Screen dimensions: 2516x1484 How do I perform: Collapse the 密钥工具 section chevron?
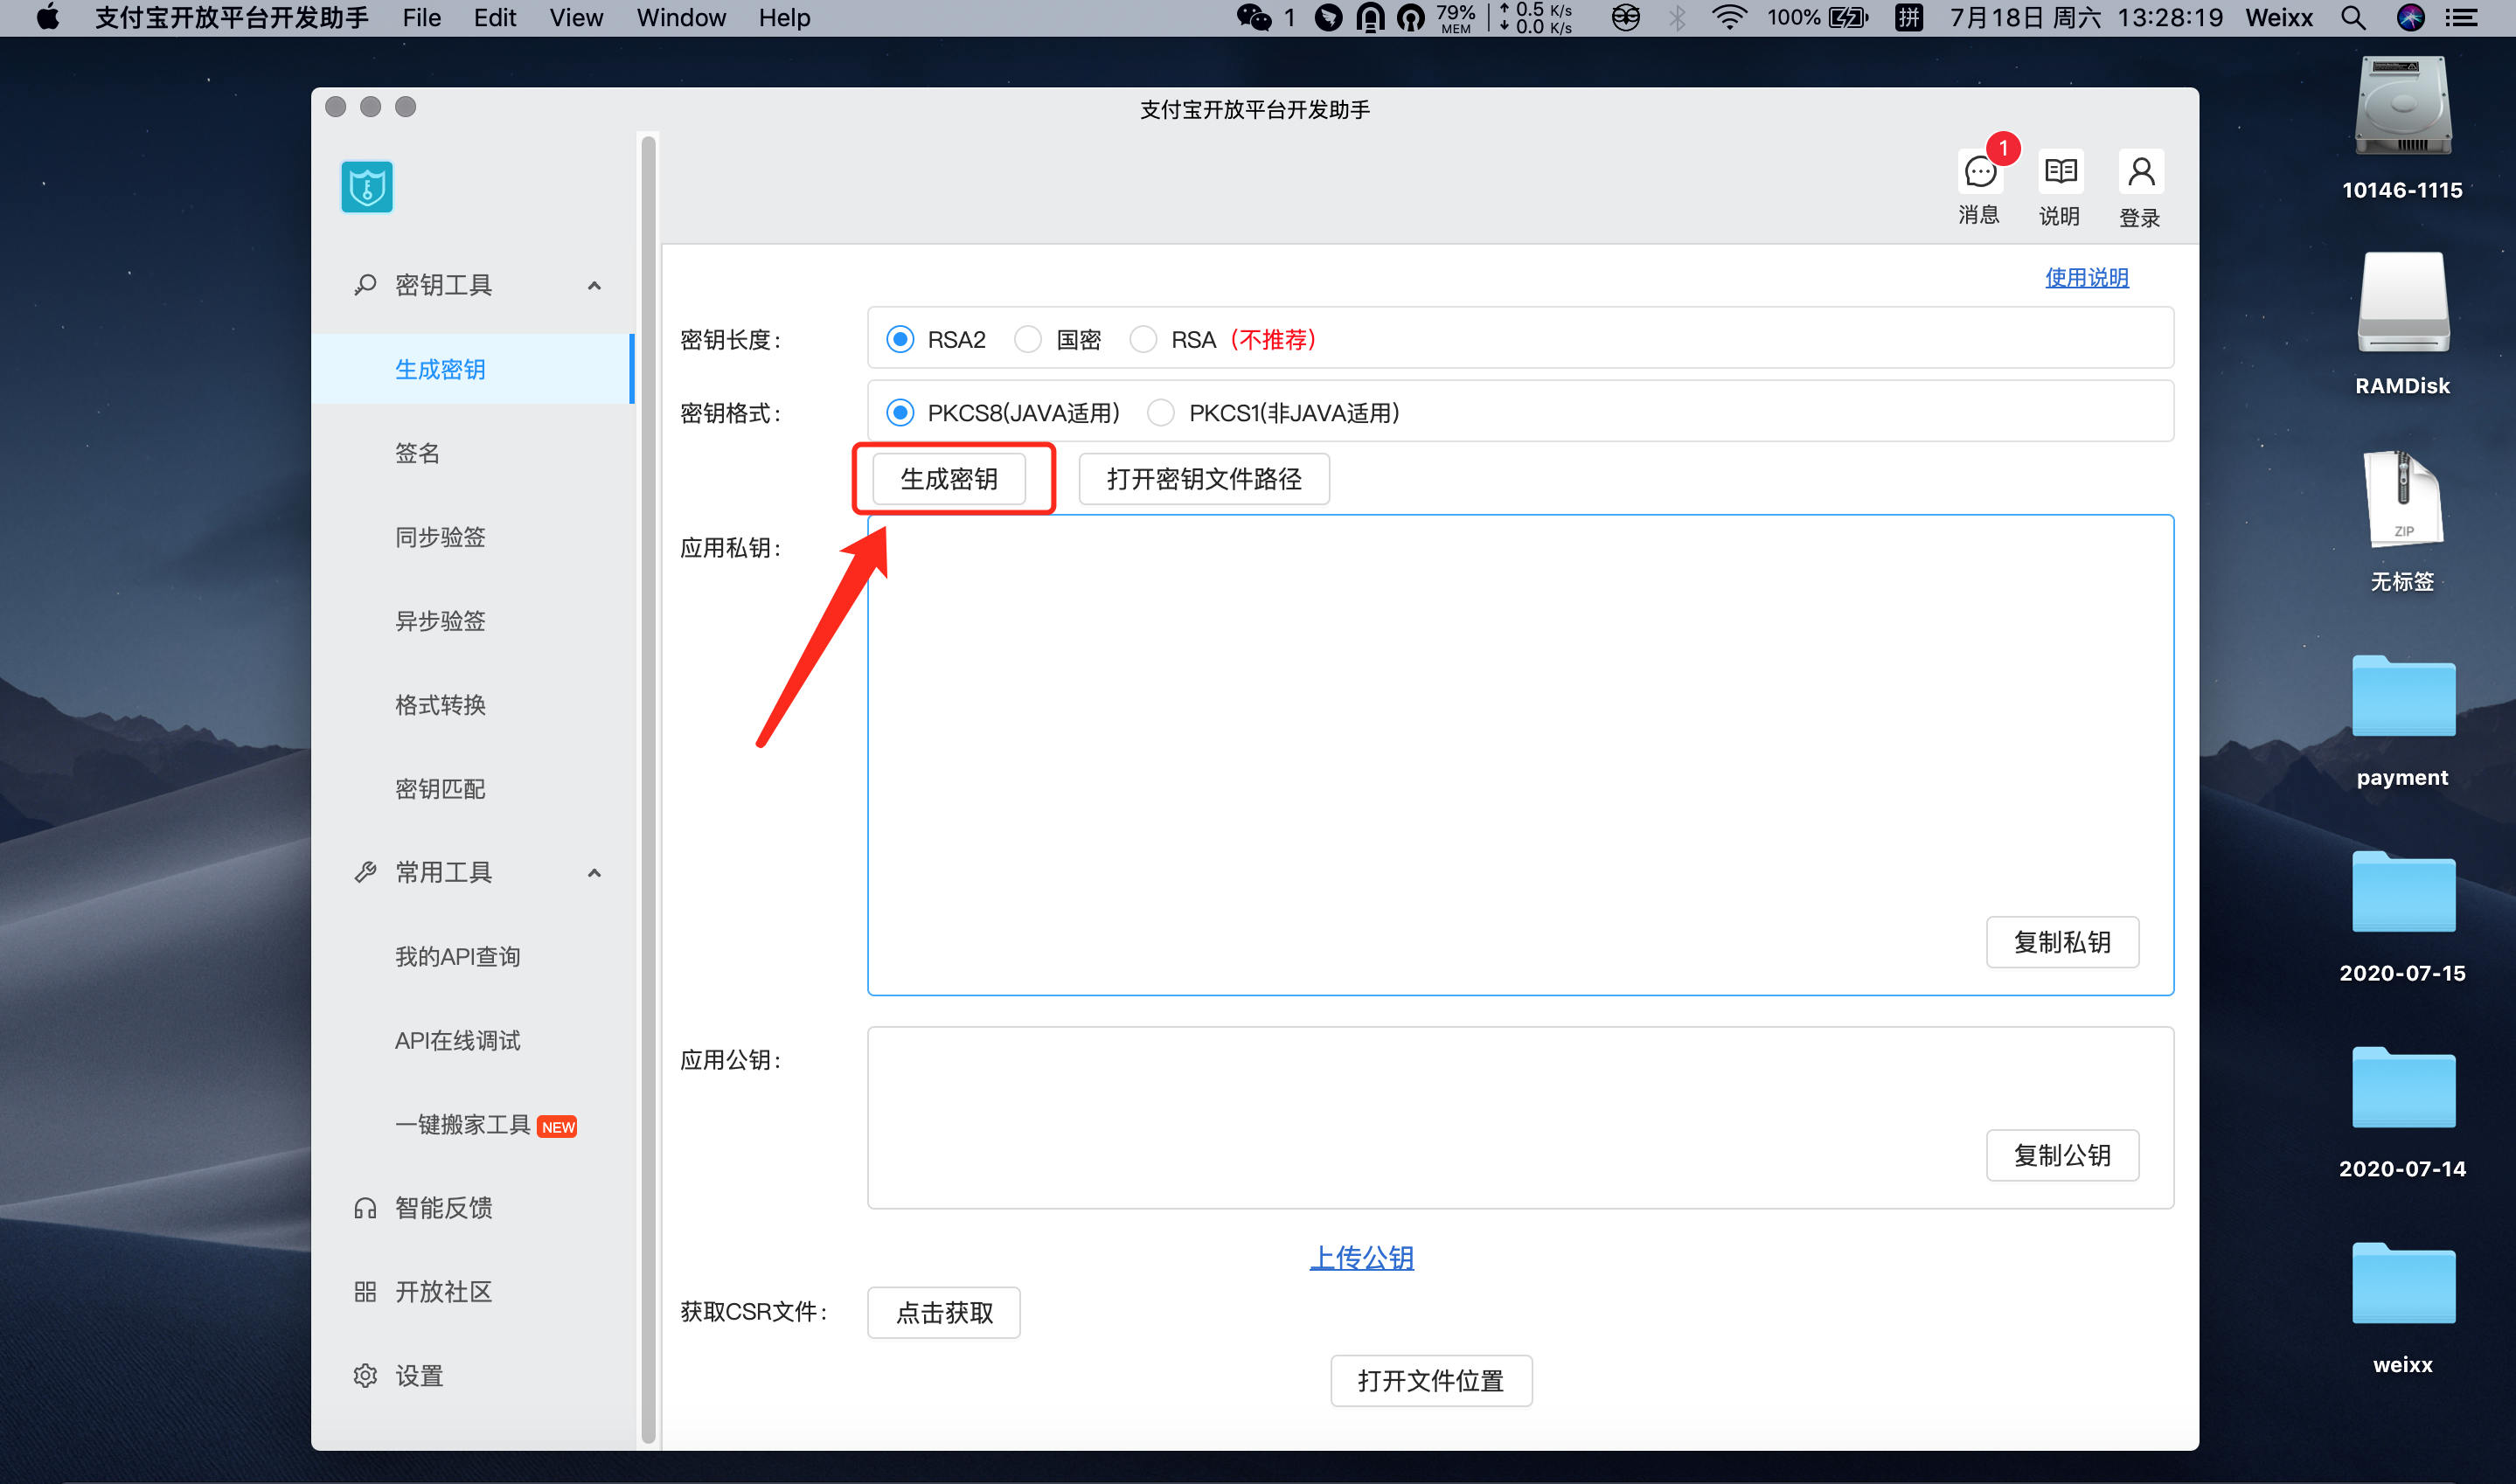pos(595,286)
